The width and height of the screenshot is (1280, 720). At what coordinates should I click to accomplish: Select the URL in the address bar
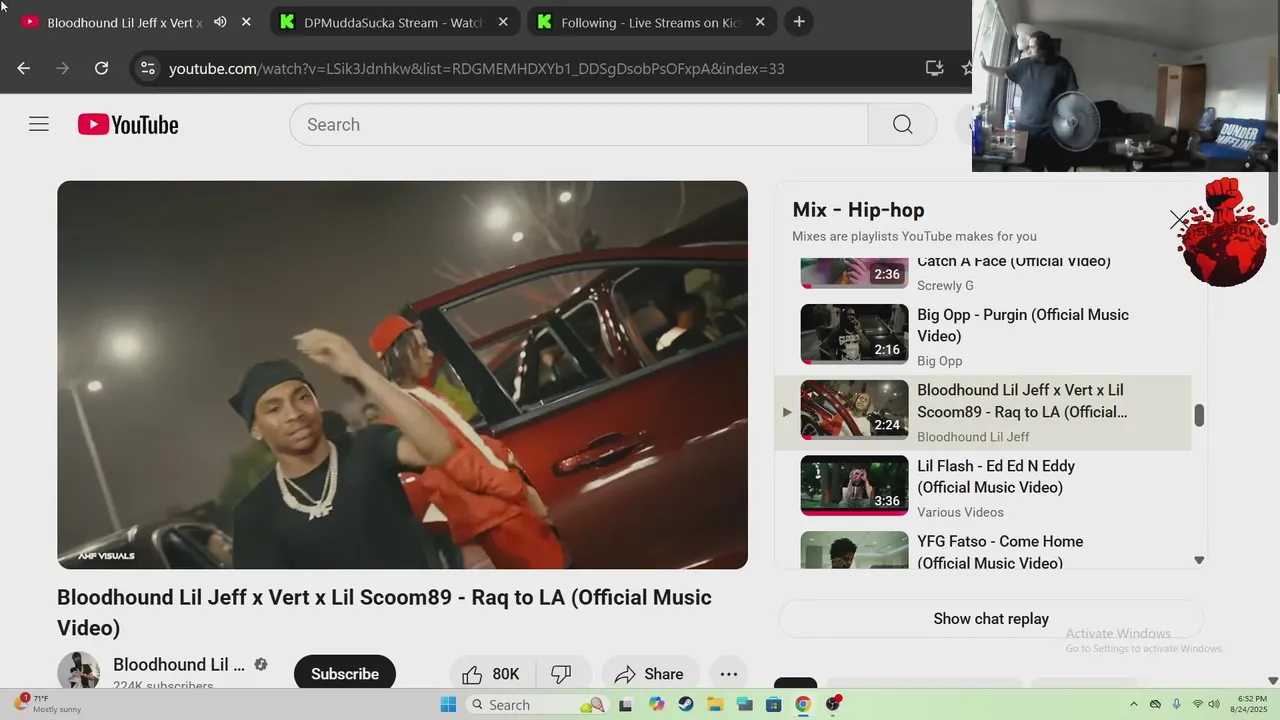tap(476, 69)
